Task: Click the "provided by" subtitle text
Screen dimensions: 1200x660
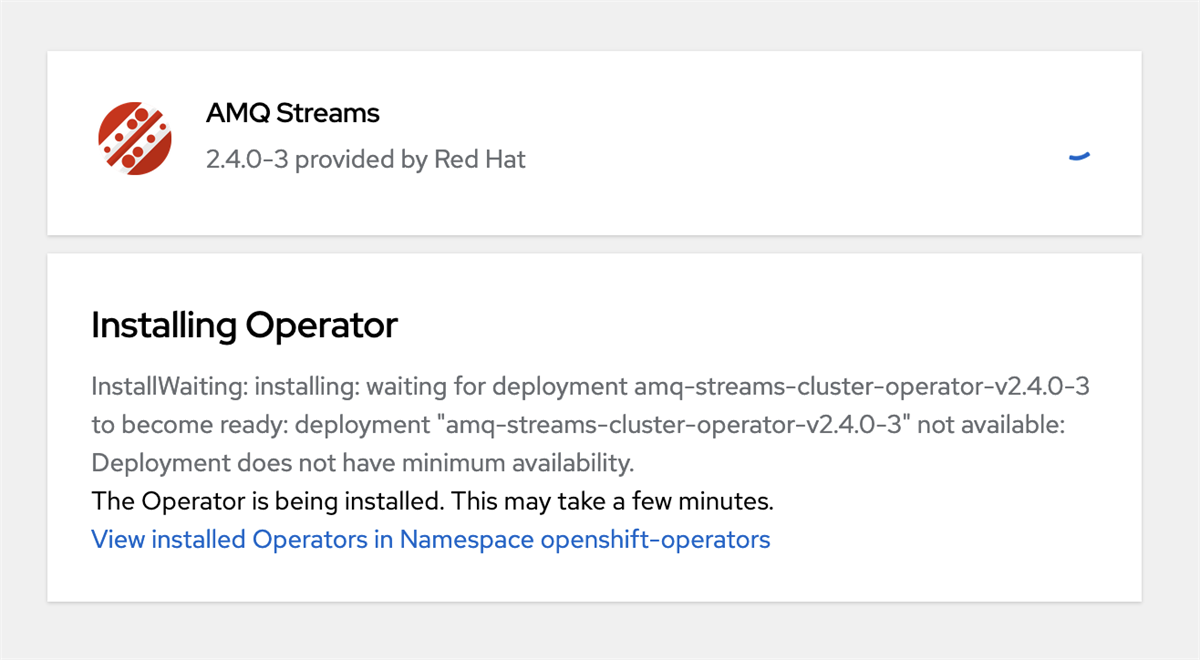Action: click(361, 159)
